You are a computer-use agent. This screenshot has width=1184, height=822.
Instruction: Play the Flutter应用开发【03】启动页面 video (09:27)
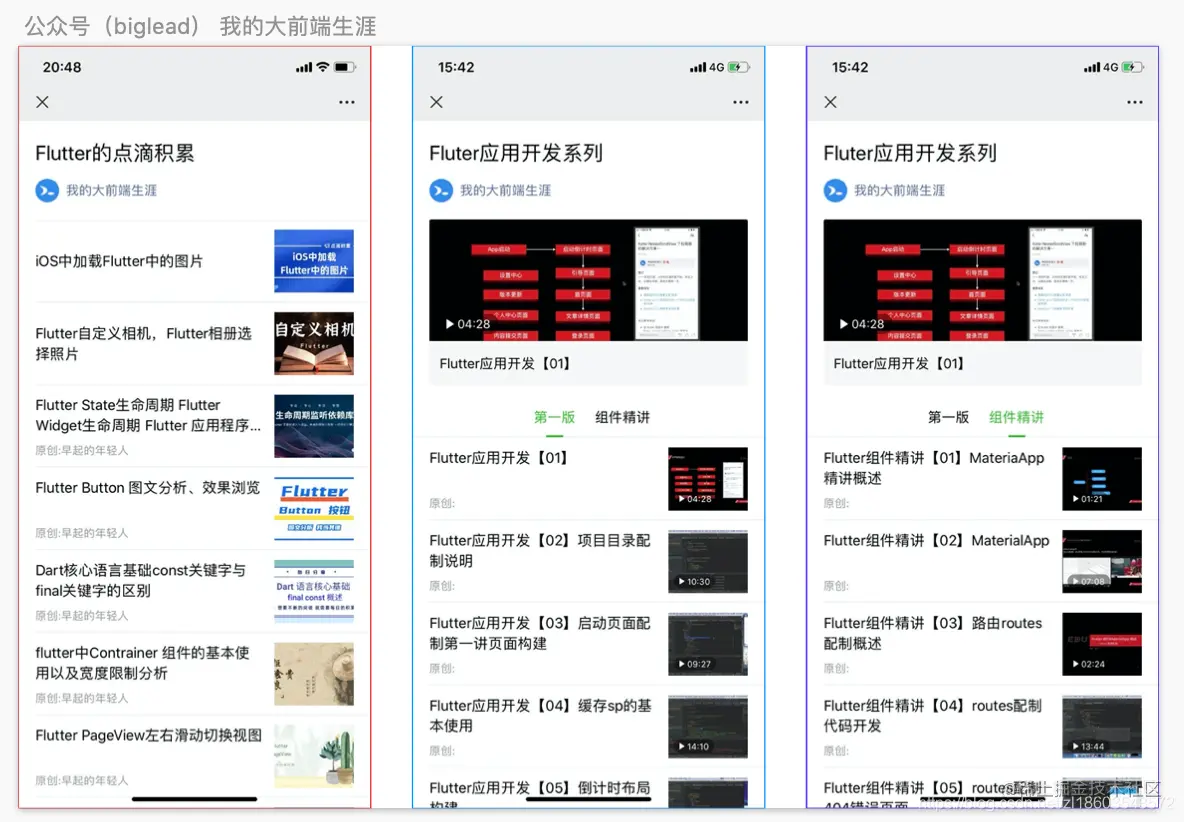pos(708,644)
